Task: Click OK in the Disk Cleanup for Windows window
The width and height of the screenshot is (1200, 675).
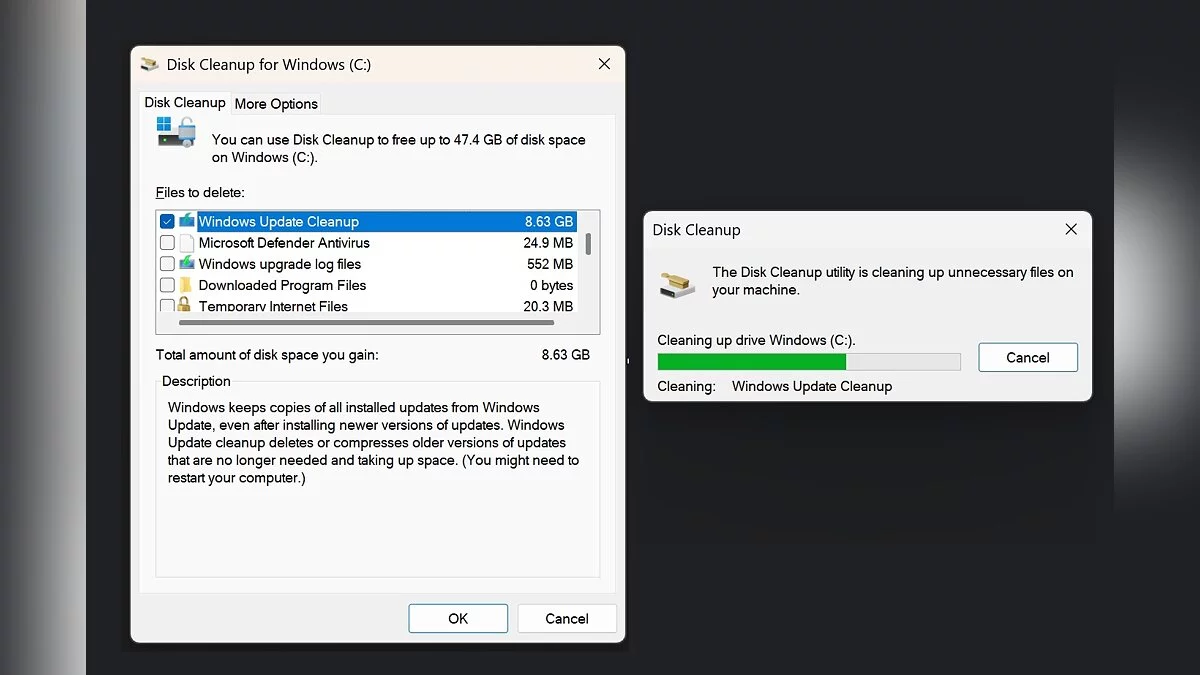Action: click(458, 619)
